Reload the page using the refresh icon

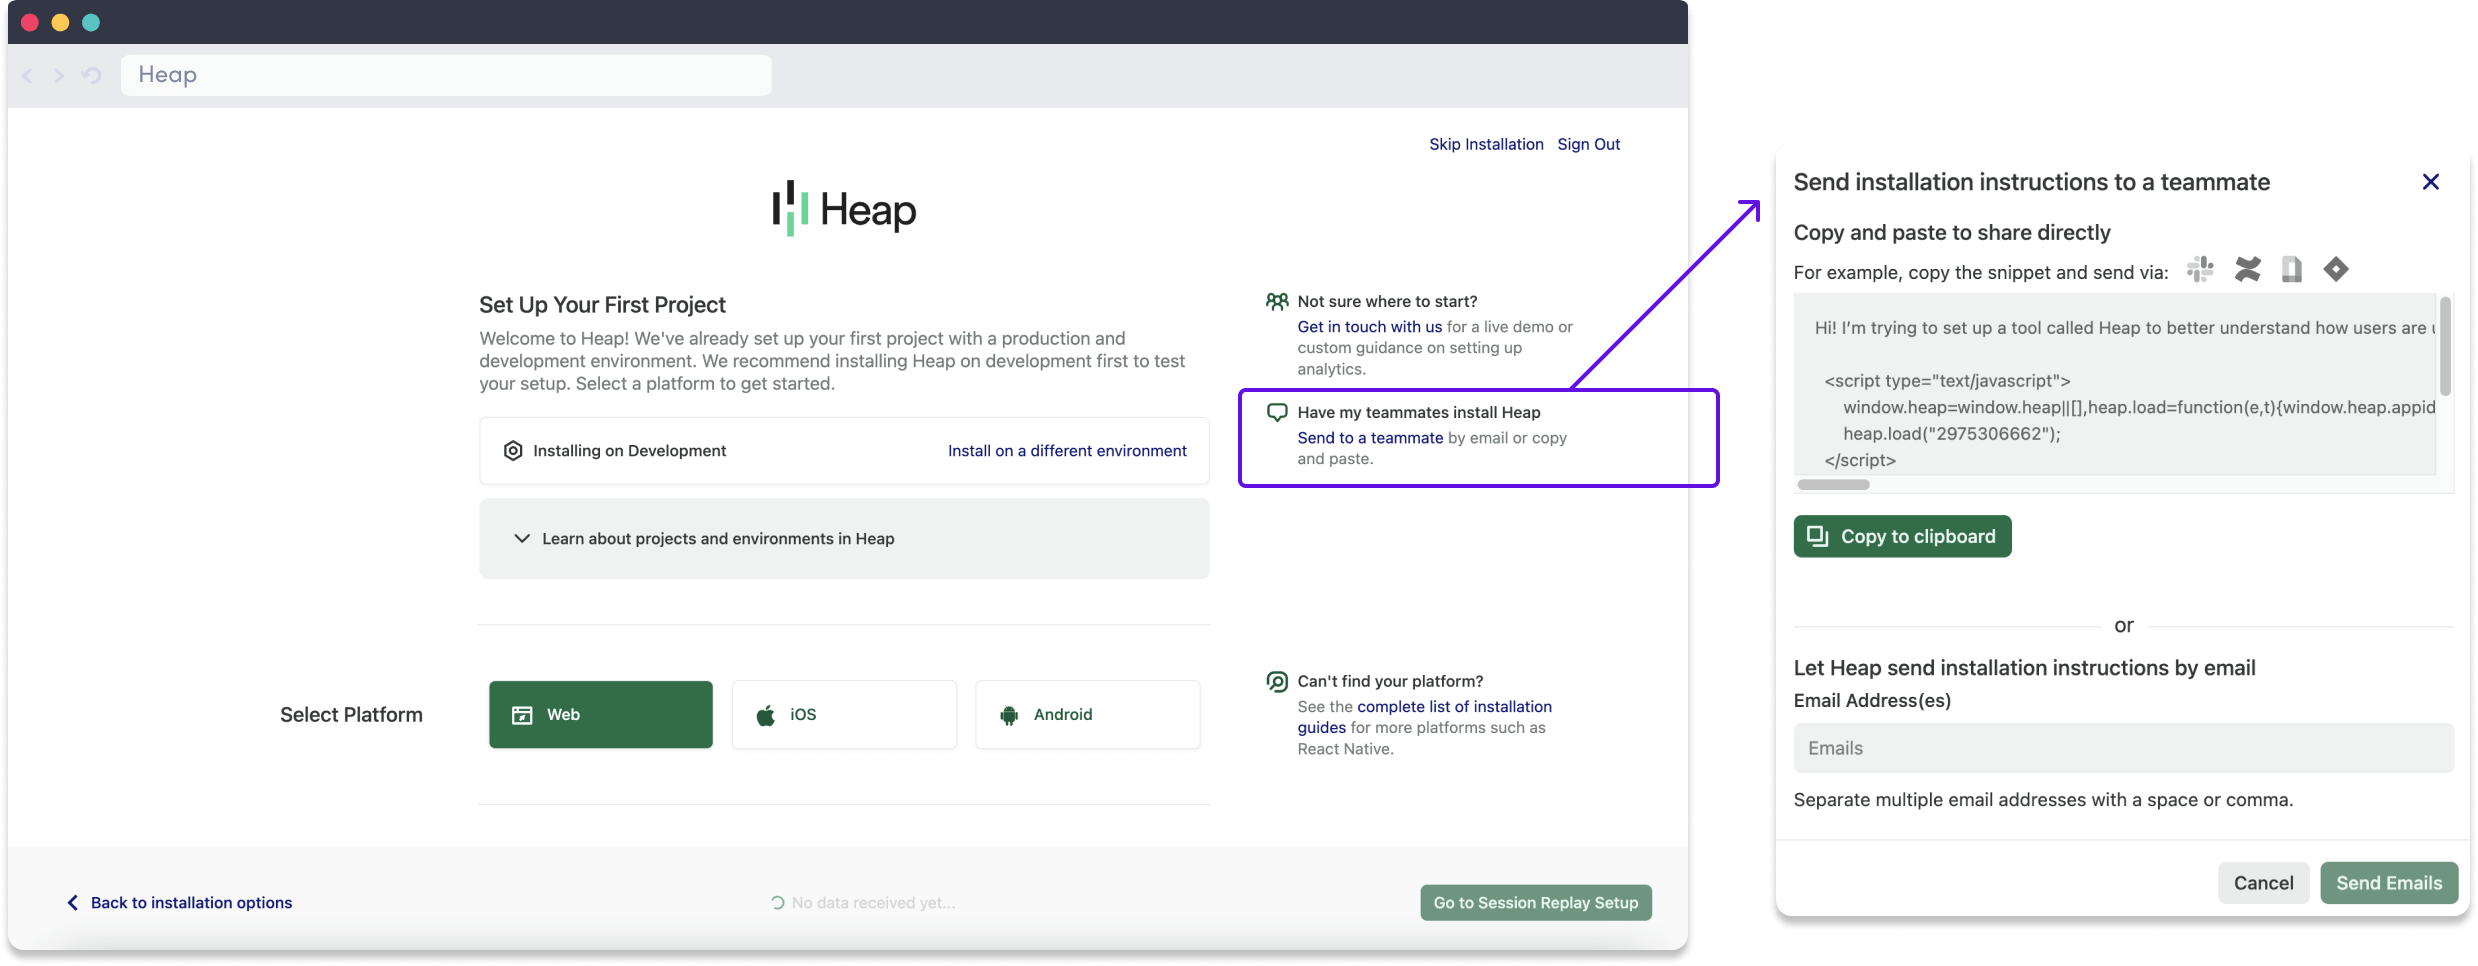92,75
